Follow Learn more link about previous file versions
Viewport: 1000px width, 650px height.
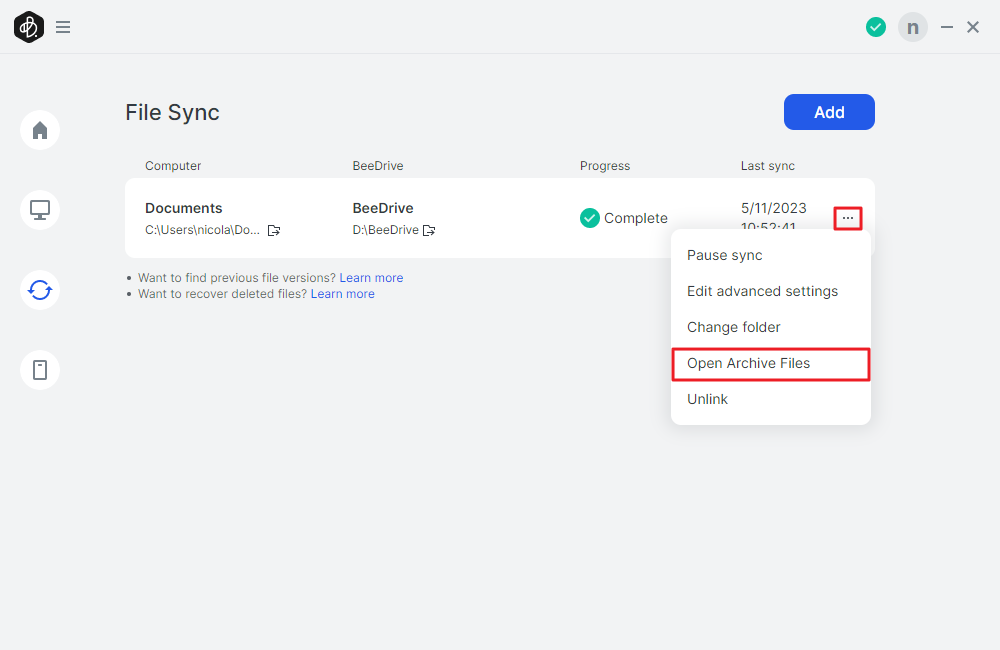(371, 278)
